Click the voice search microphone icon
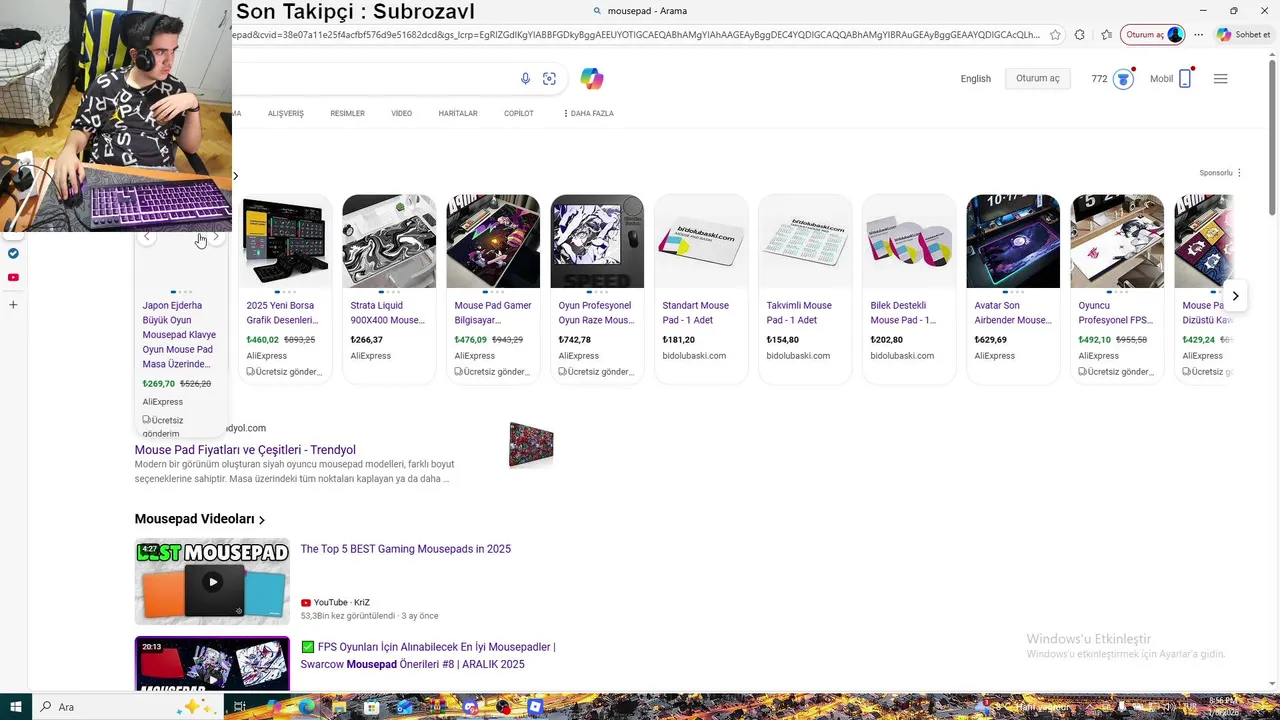Image resolution: width=1280 pixels, height=720 pixels. pos(525,79)
